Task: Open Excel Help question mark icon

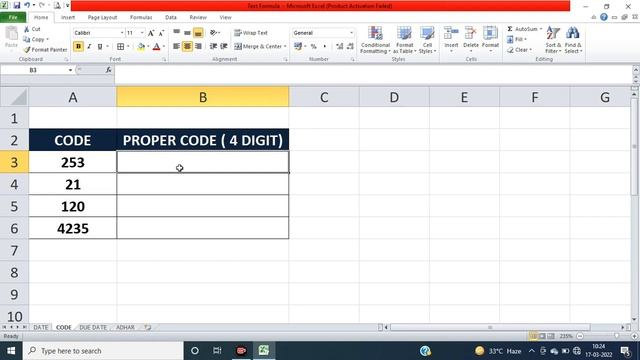Action: pos(604,17)
